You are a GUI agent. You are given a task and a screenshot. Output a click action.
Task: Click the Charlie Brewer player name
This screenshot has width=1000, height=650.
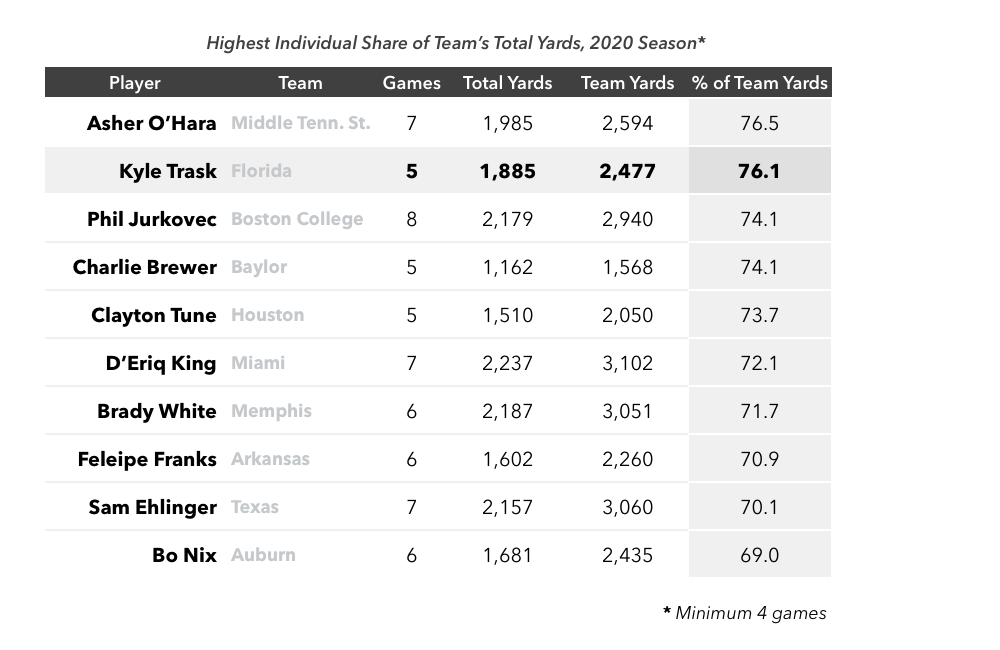[145, 267]
